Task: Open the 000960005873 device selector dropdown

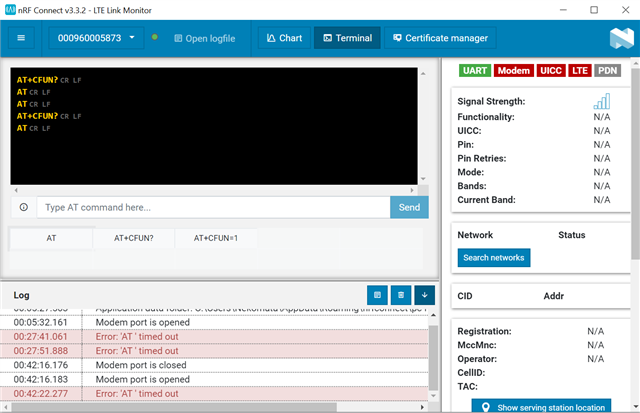Action: click(x=95, y=39)
